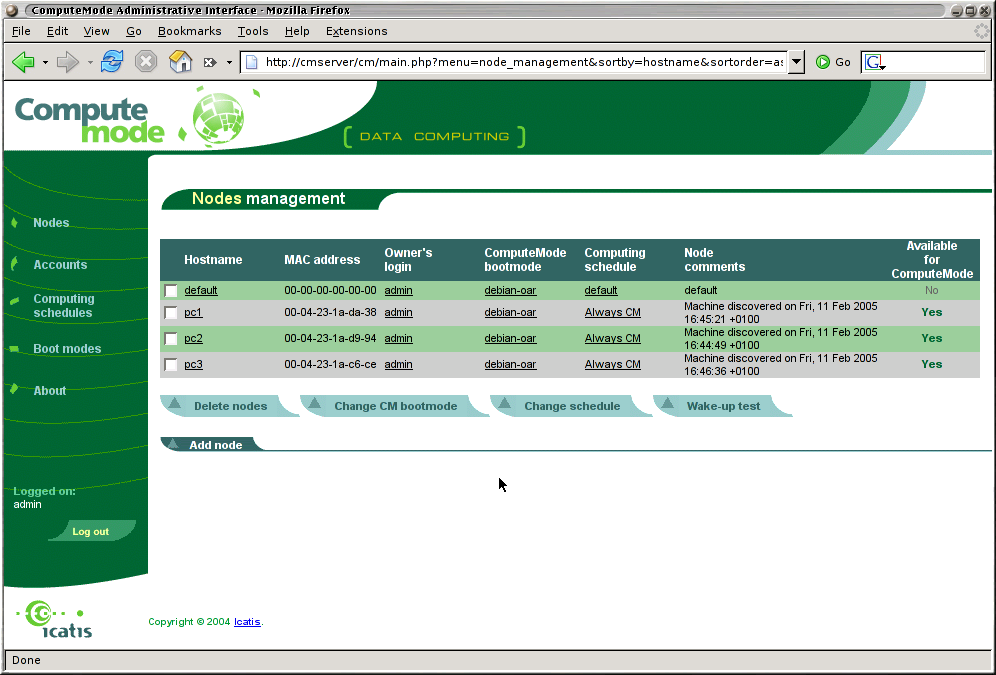
Task: Click the Forward navigation arrow
Action: tap(67, 62)
